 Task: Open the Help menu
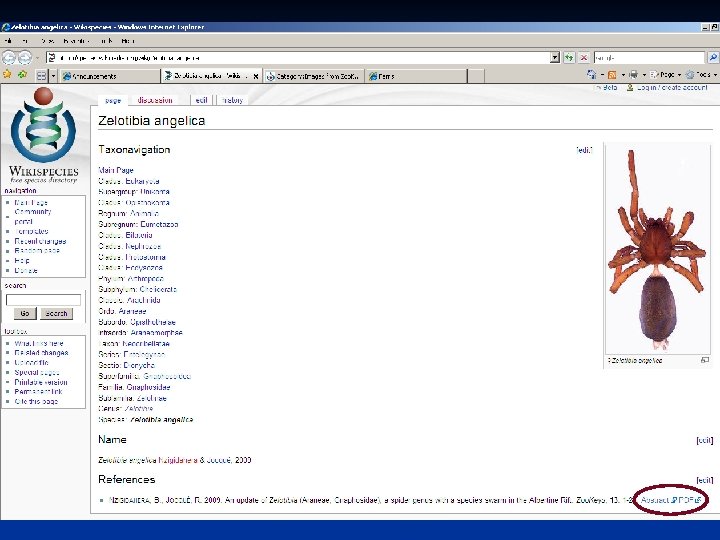point(128,41)
